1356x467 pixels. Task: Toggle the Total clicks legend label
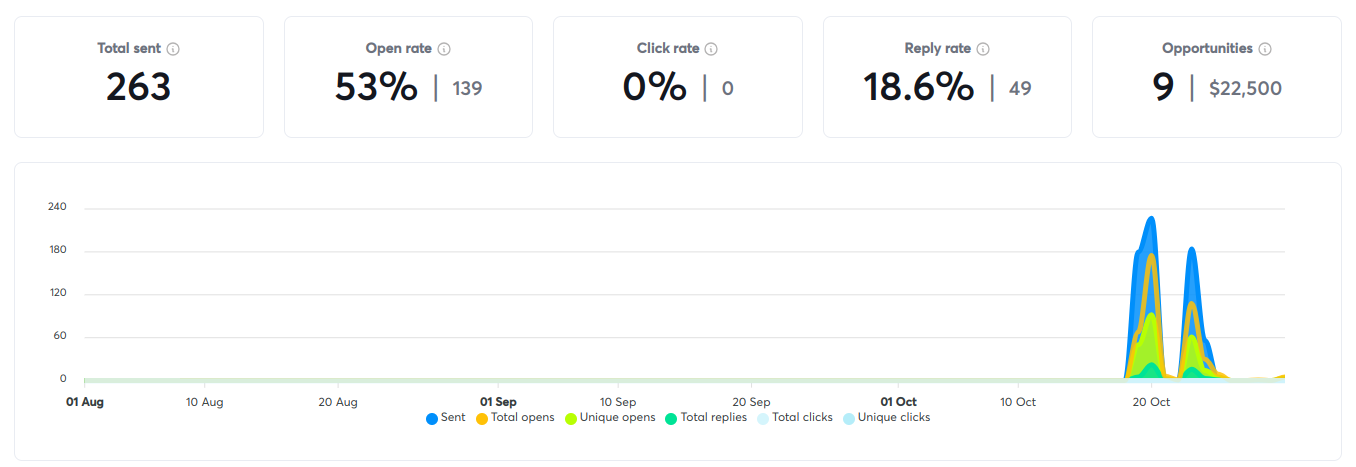point(802,418)
